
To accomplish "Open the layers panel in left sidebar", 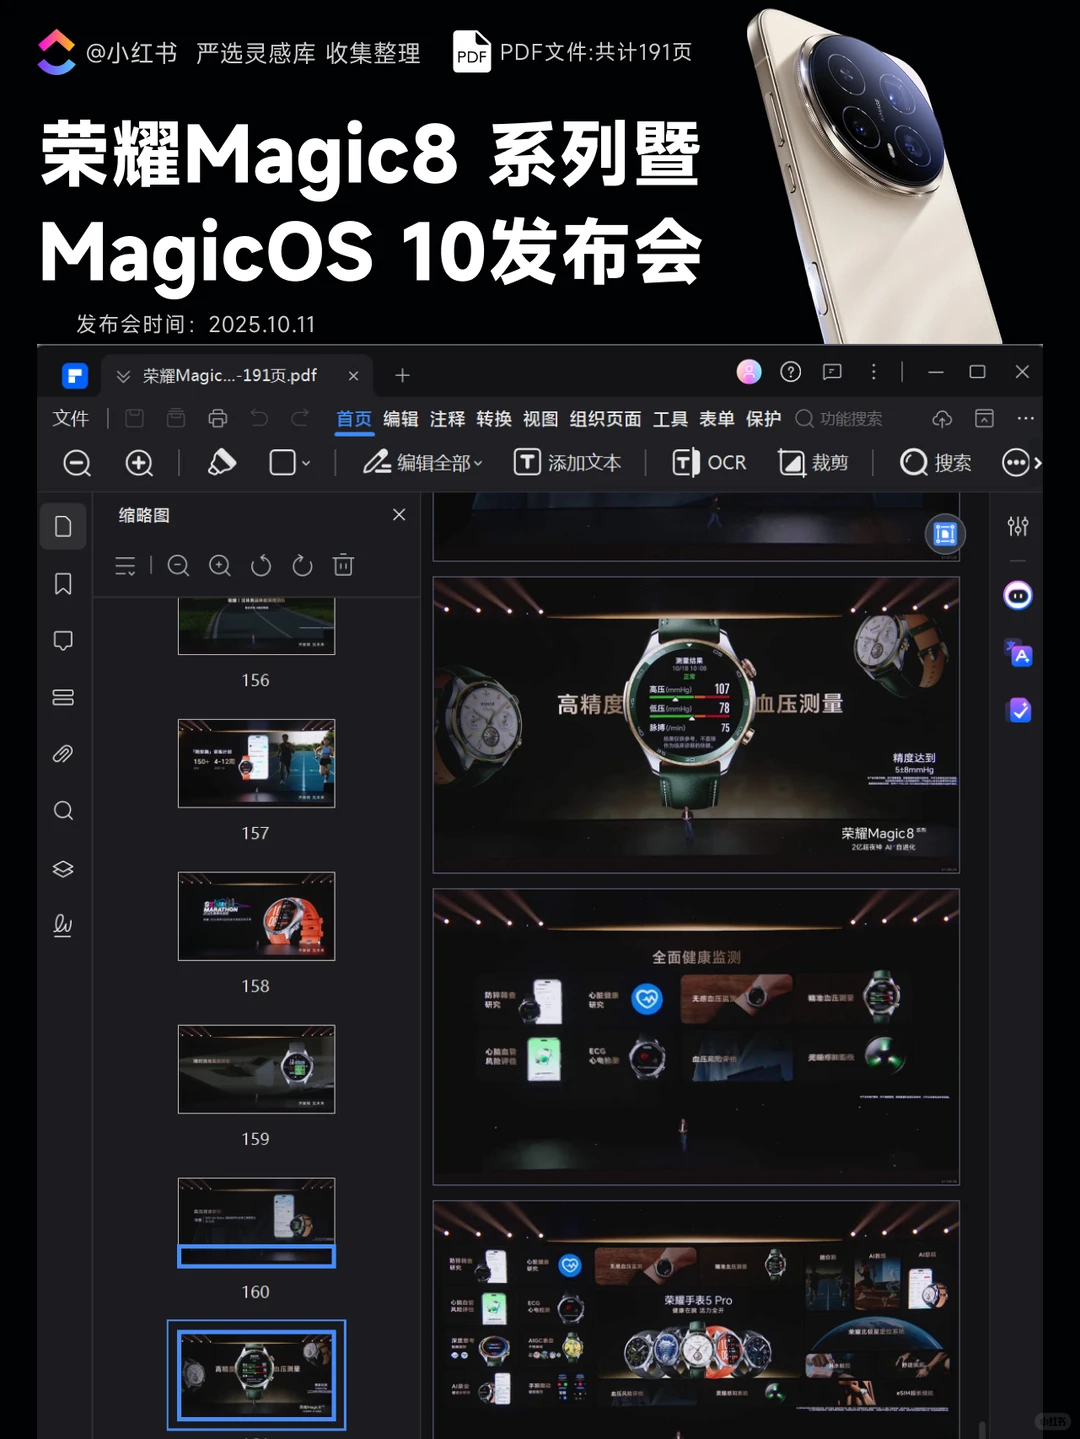I will coord(63,868).
